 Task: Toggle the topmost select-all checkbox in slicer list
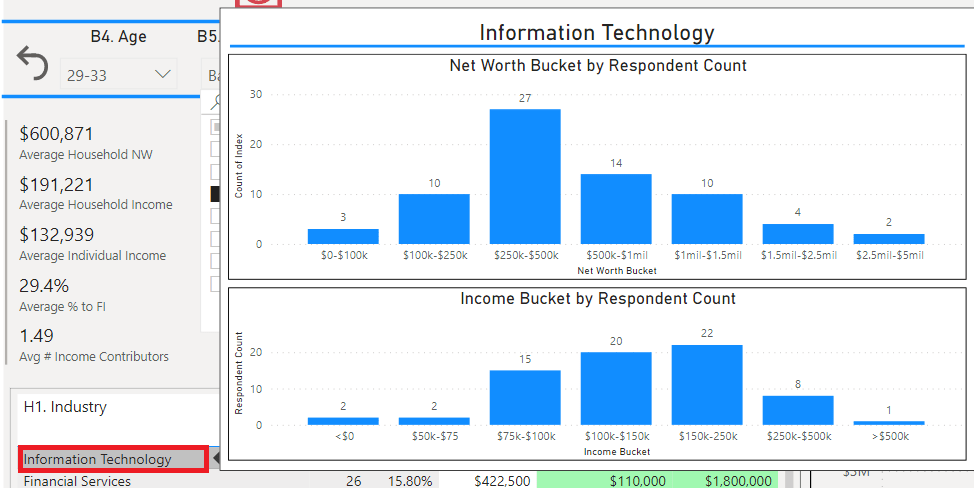(x=214, y=127)
